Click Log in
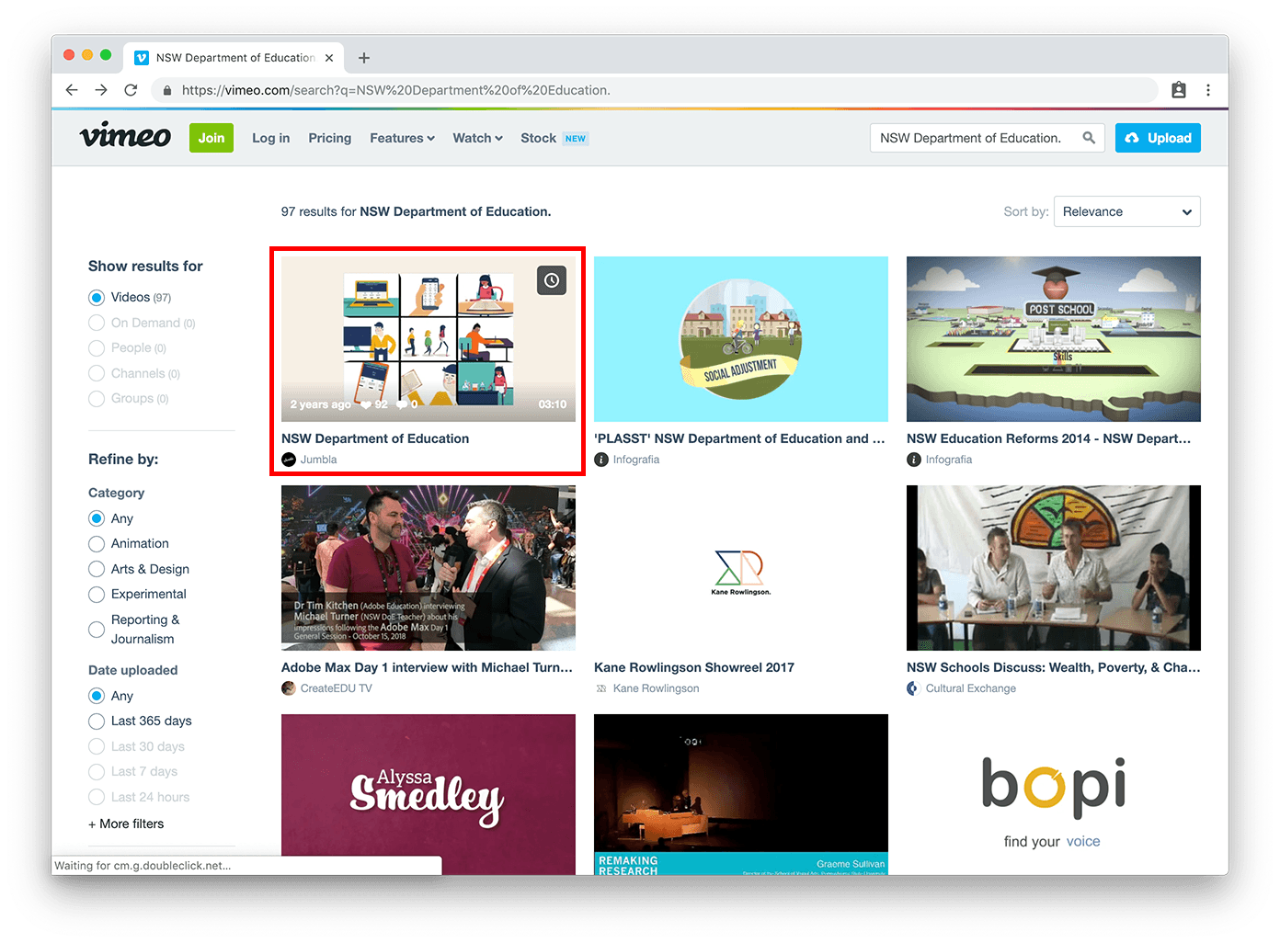This screenshot has height=943, width=1280. point(271,138)
